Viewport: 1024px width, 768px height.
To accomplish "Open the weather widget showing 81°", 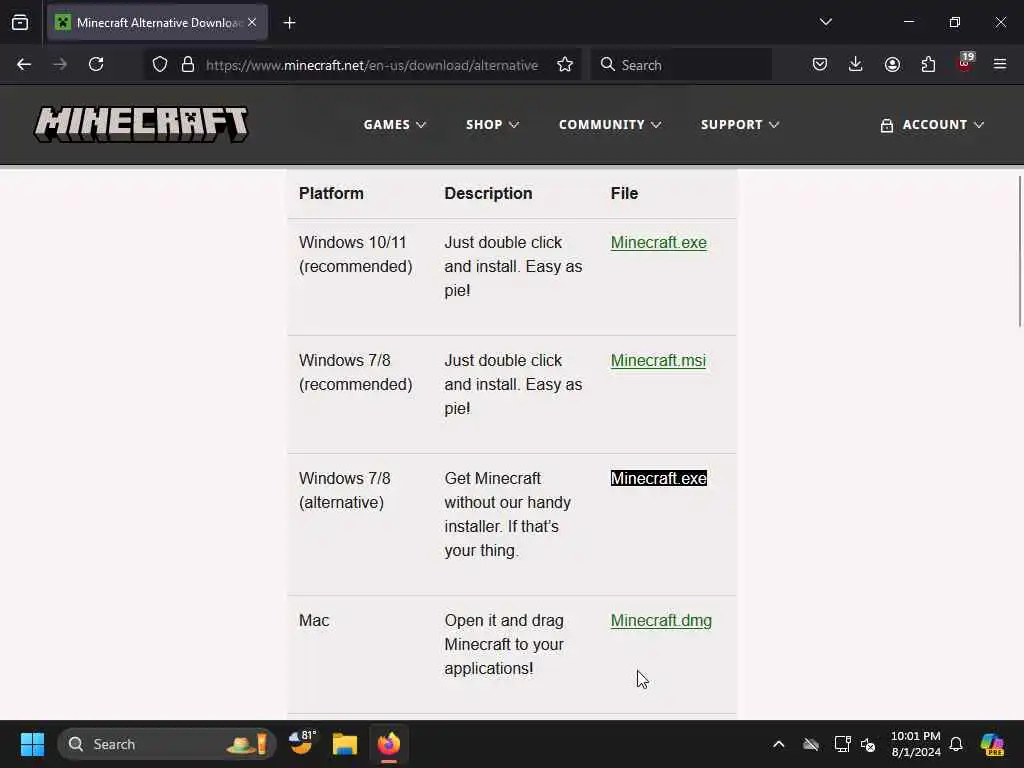I will point(302,743).
